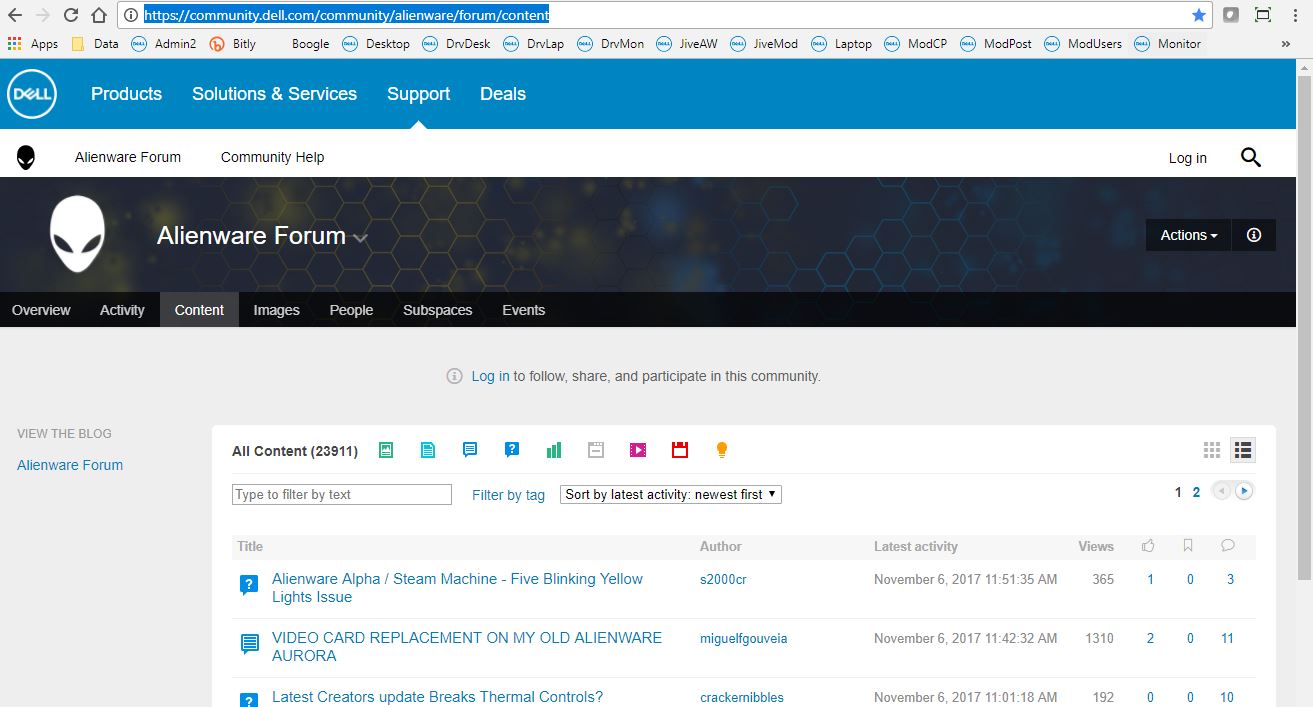The width and height of the screenshot is (1313, 707).
Task: Filter content by events calendar icon
Action: [680, 450]
